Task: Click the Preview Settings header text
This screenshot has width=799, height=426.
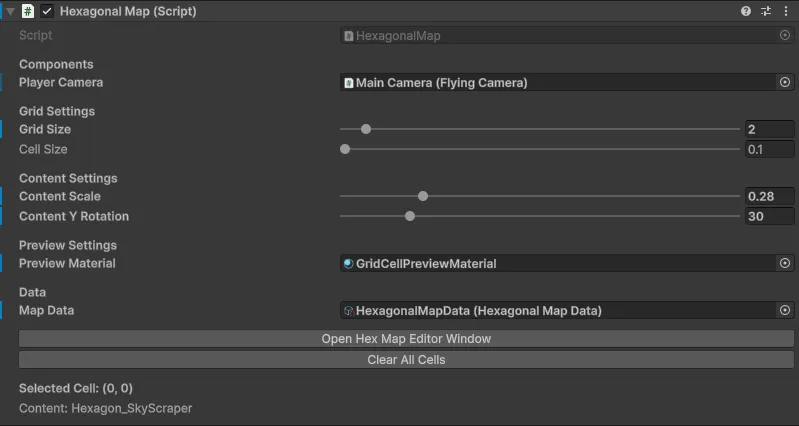Action: click(68, 245)
